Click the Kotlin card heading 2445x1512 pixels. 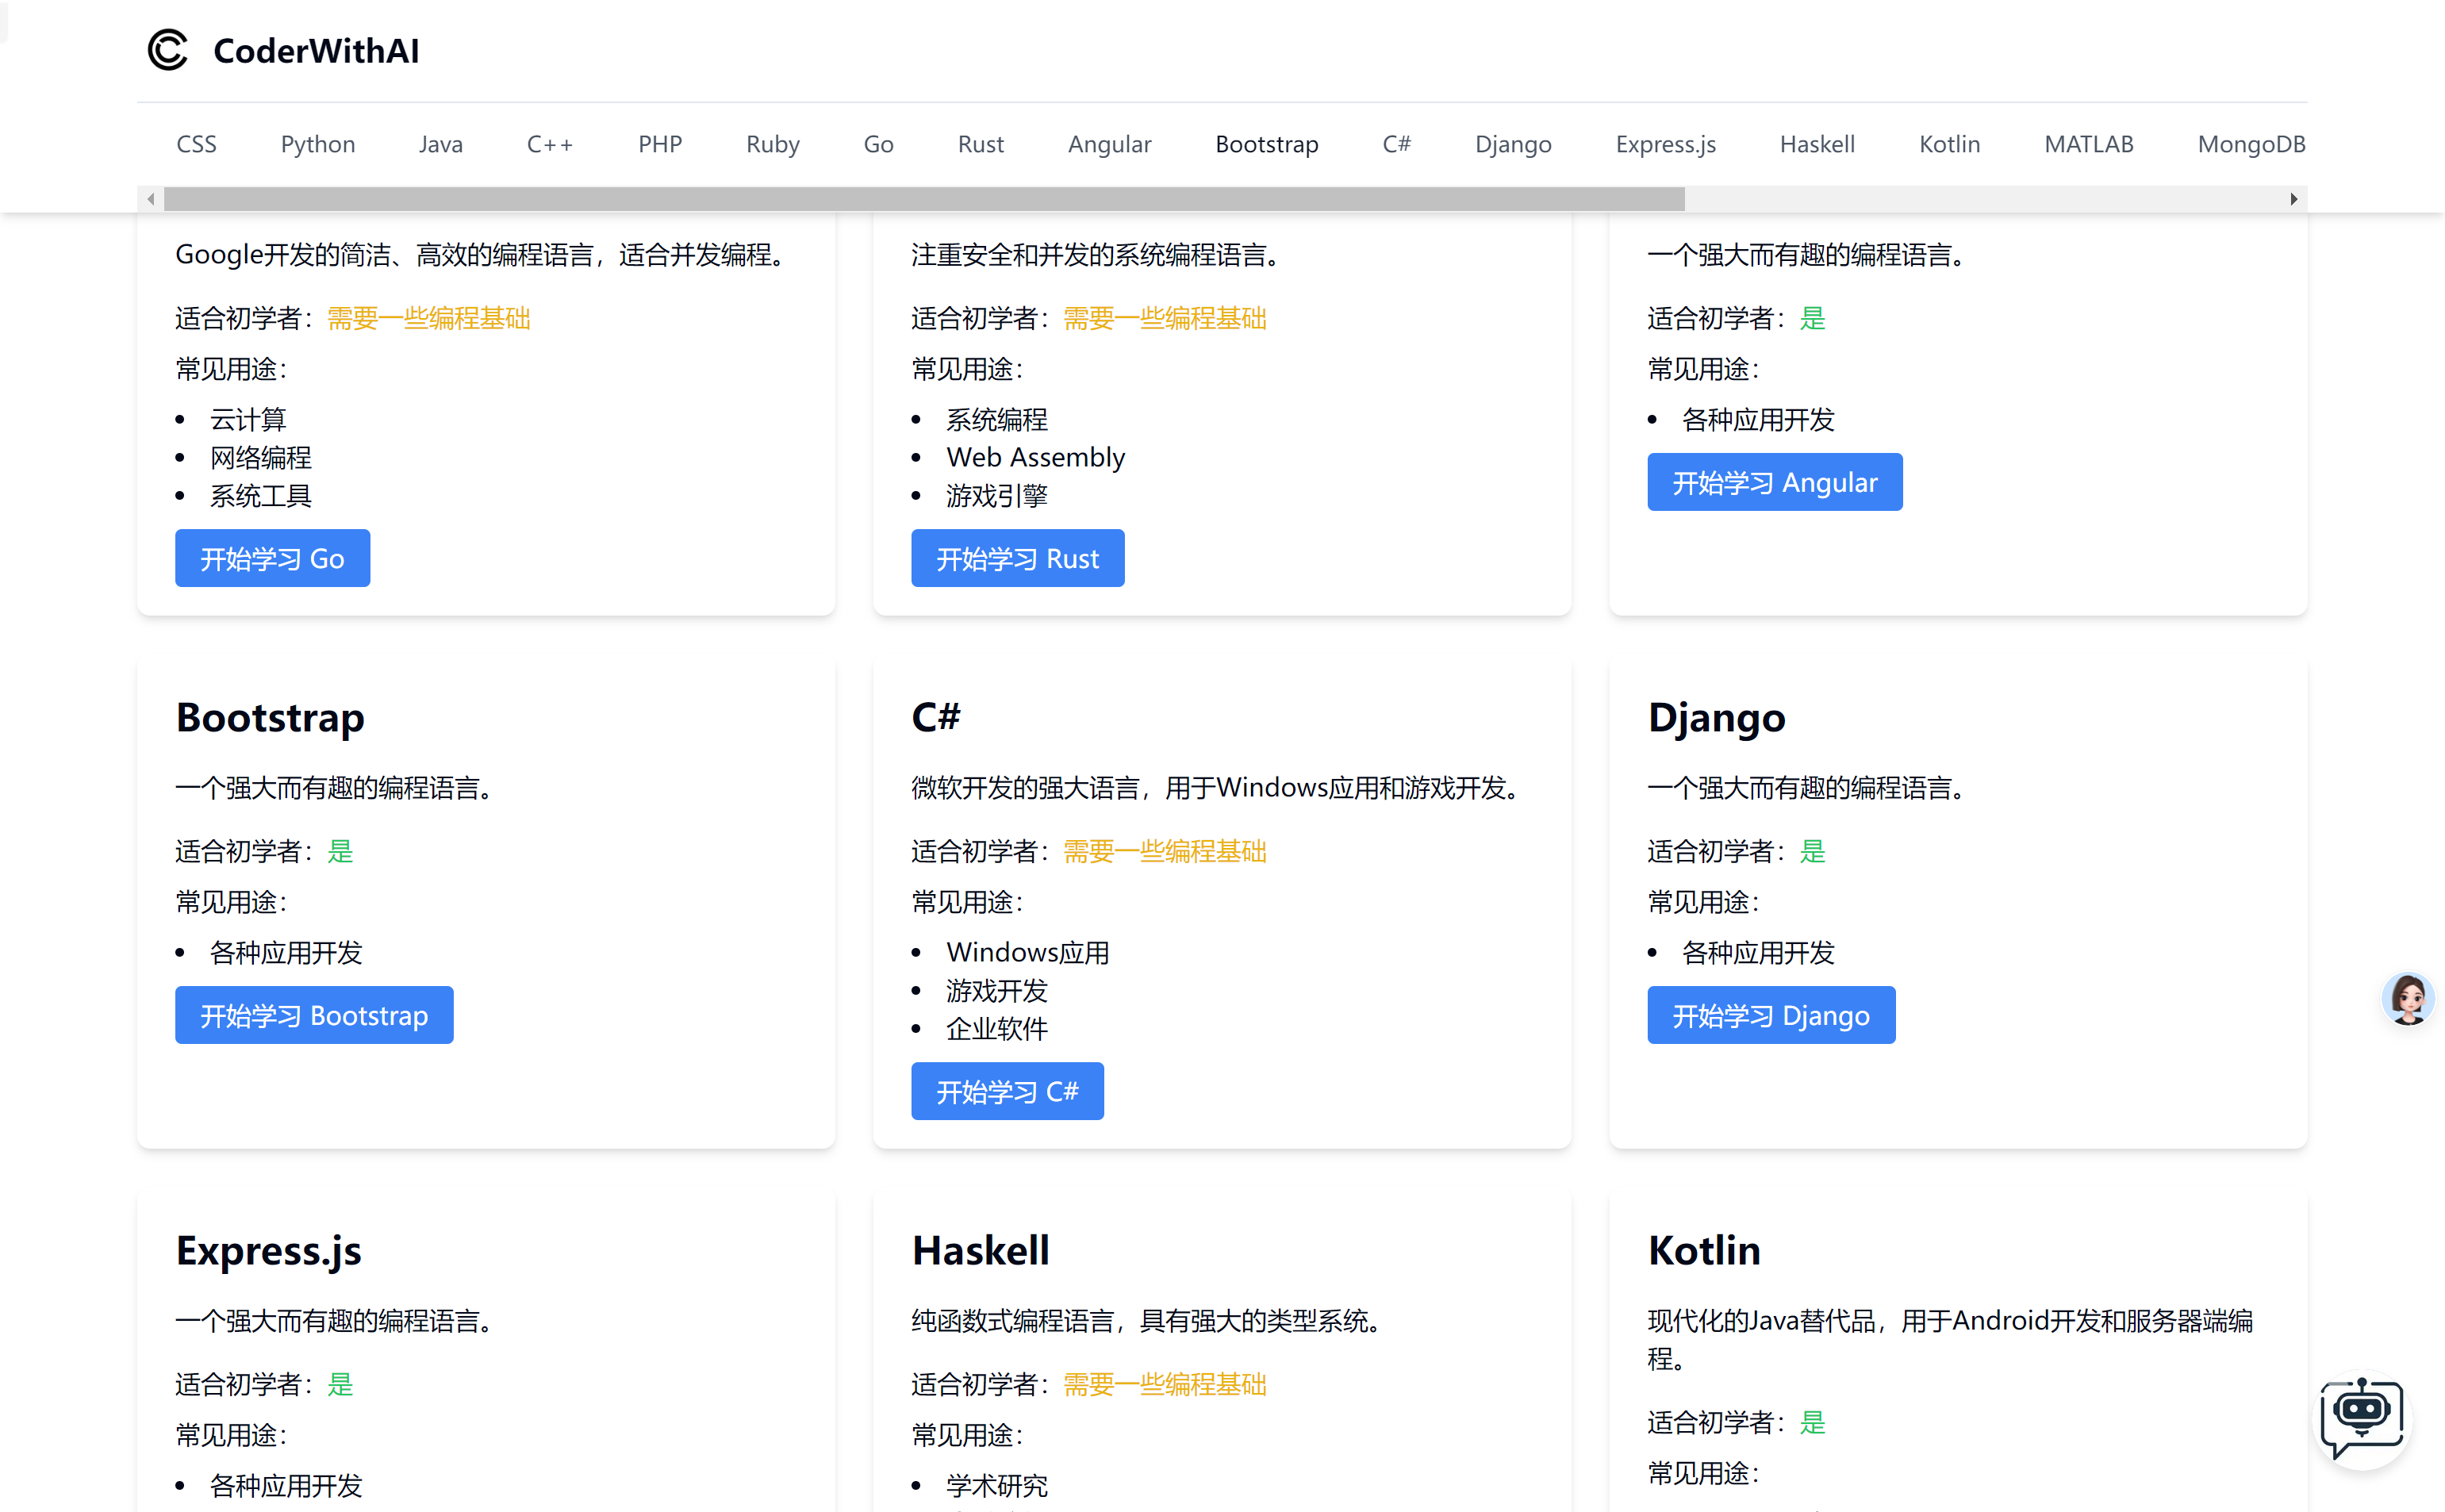coord(1704,1250)
